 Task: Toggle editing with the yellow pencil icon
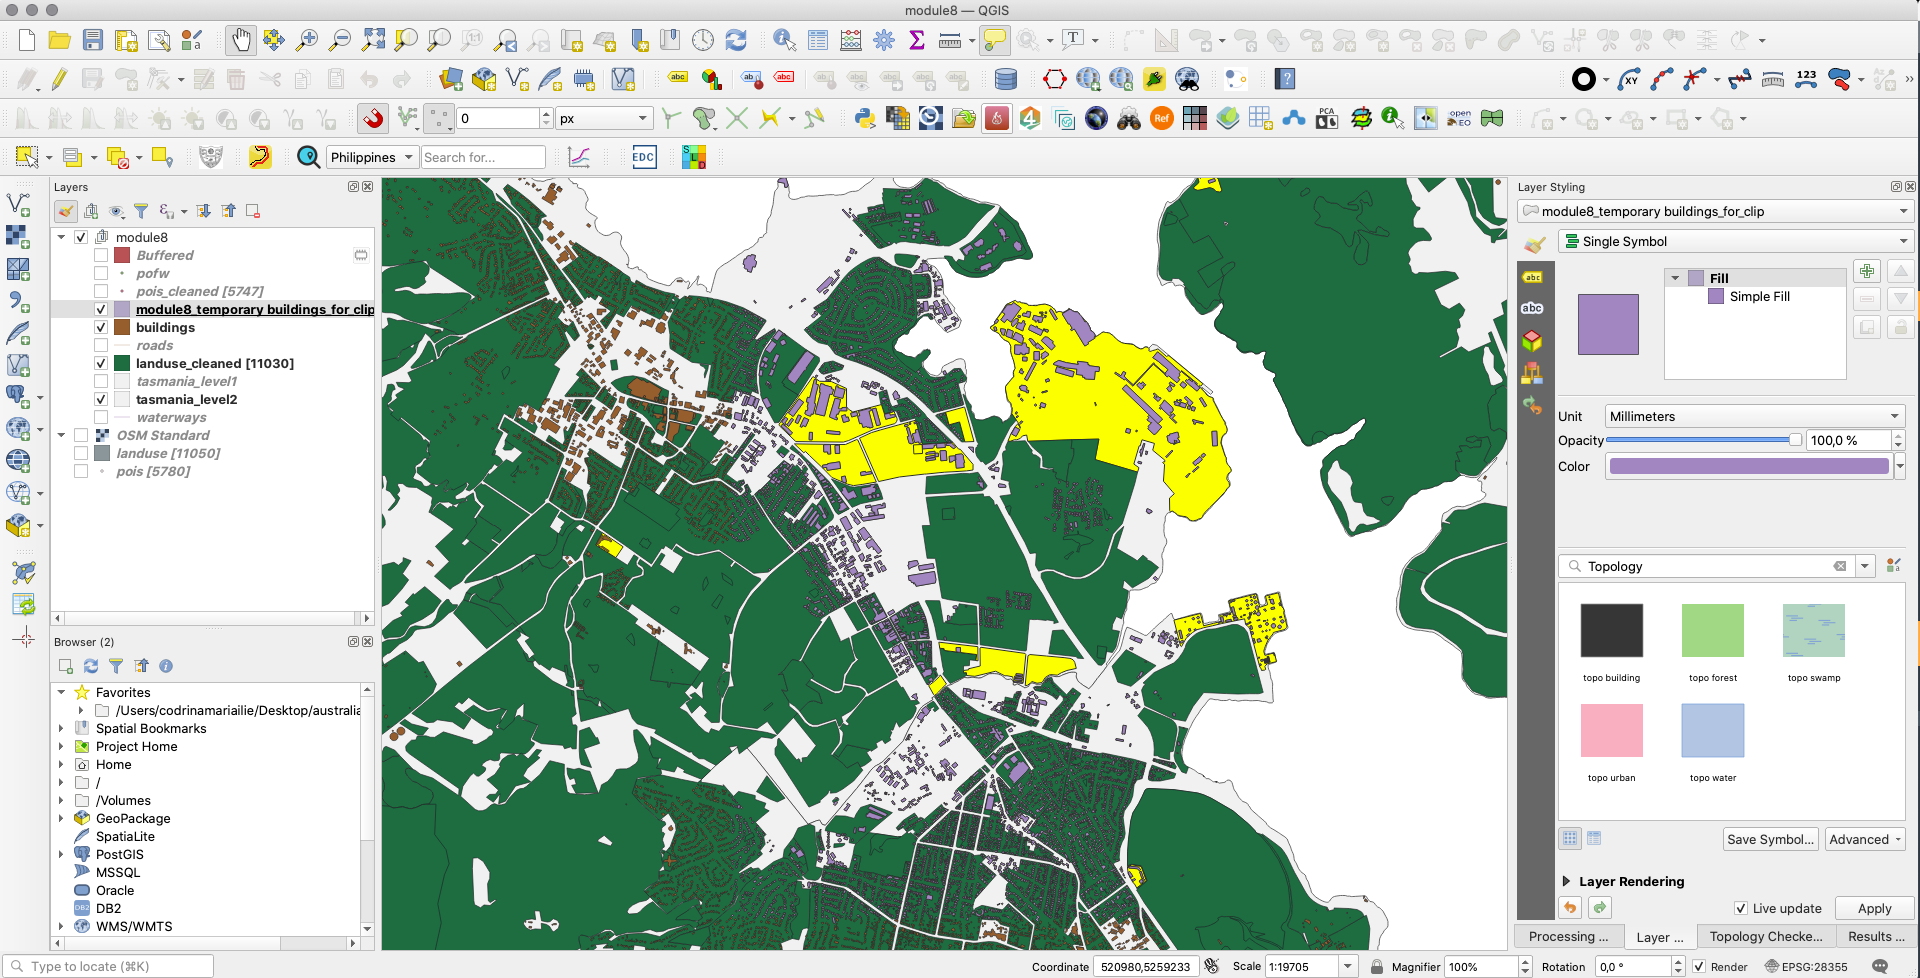pos(60,79)
